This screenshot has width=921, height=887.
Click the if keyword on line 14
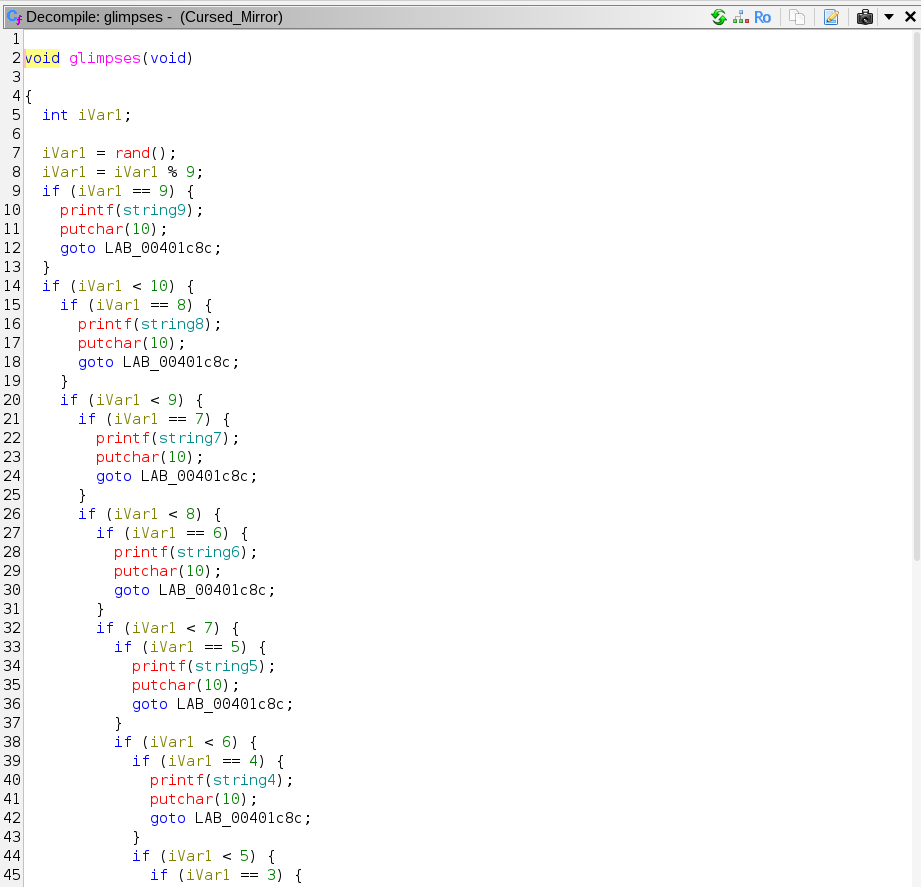click(x=51, y=286)
